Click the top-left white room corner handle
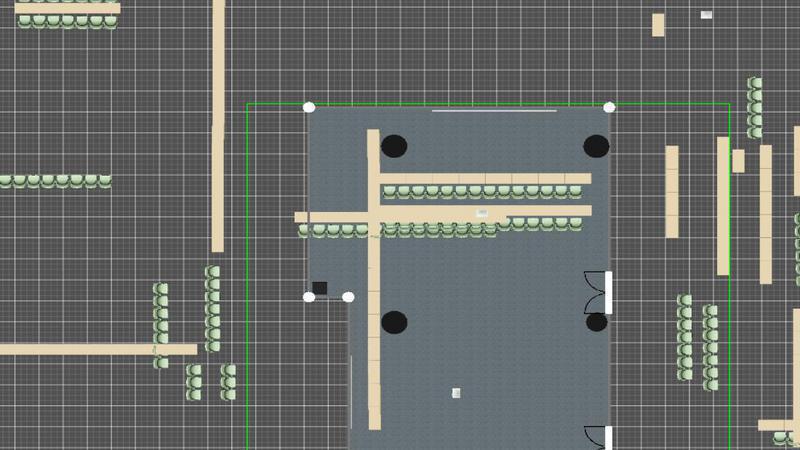Screen dimensions: 800x450 pos(309,107)
